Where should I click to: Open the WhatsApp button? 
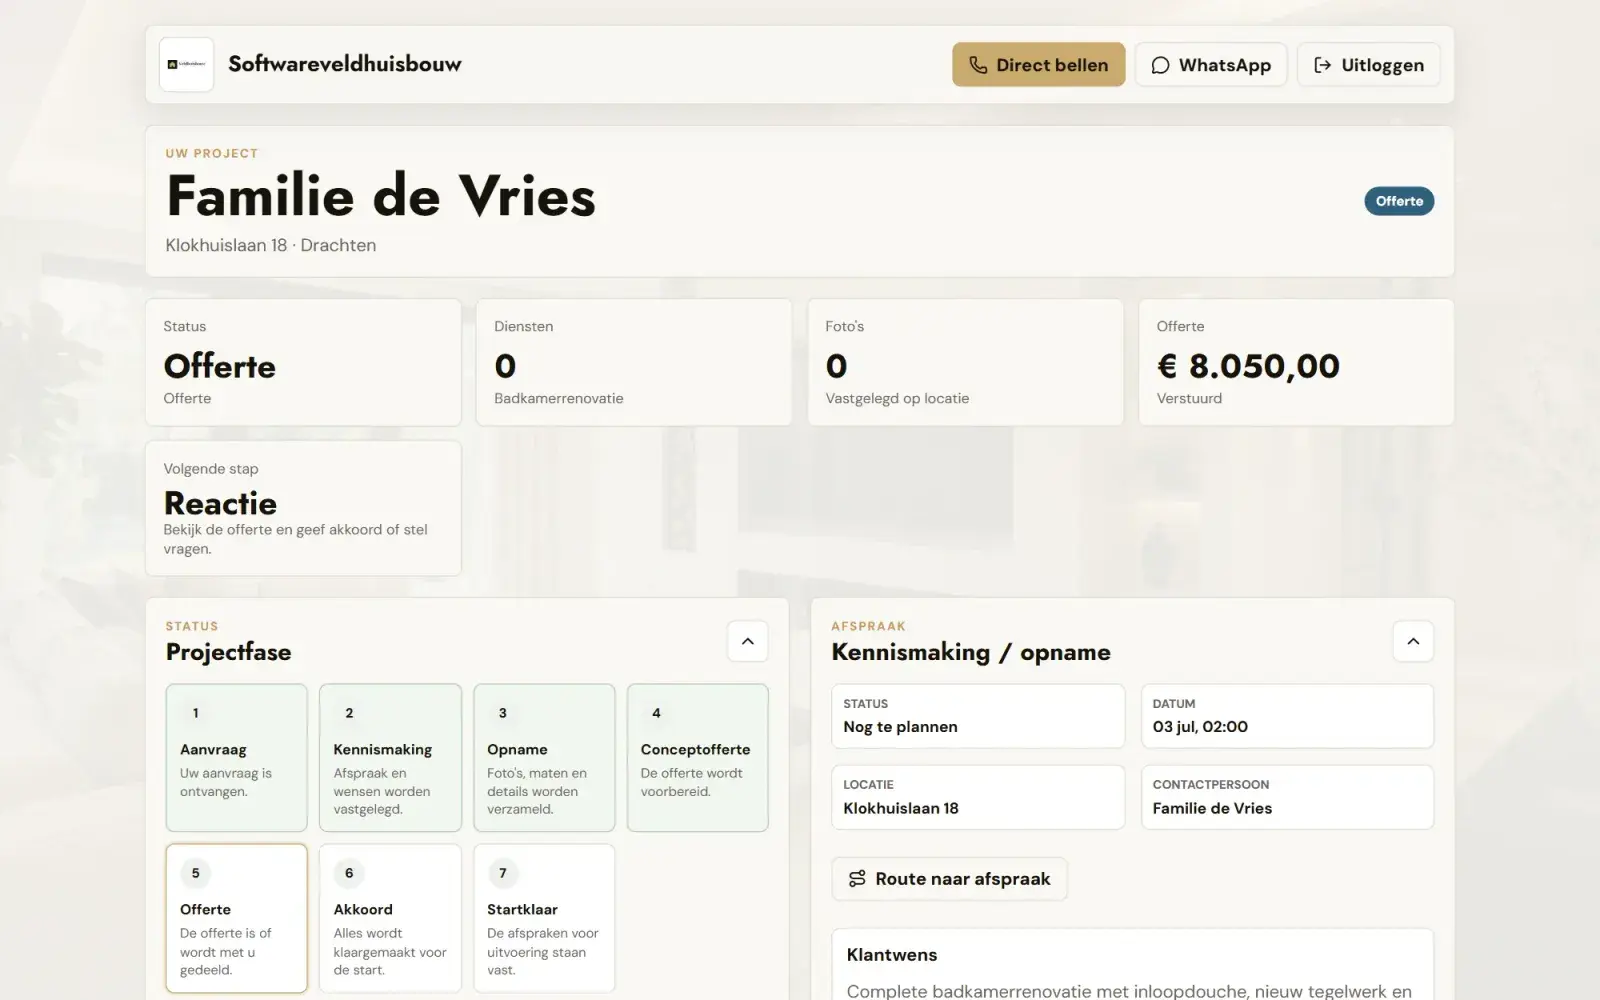1210,65
